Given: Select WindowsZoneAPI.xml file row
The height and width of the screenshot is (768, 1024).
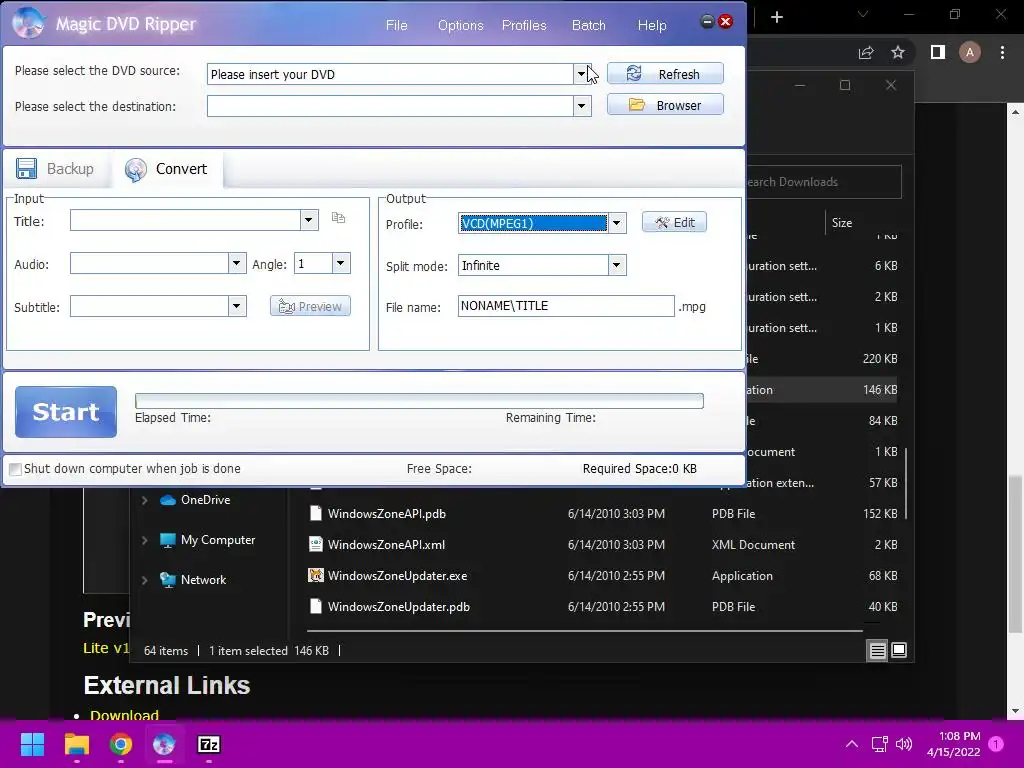Looking at the screenshot, I should (x=602, y=545).
